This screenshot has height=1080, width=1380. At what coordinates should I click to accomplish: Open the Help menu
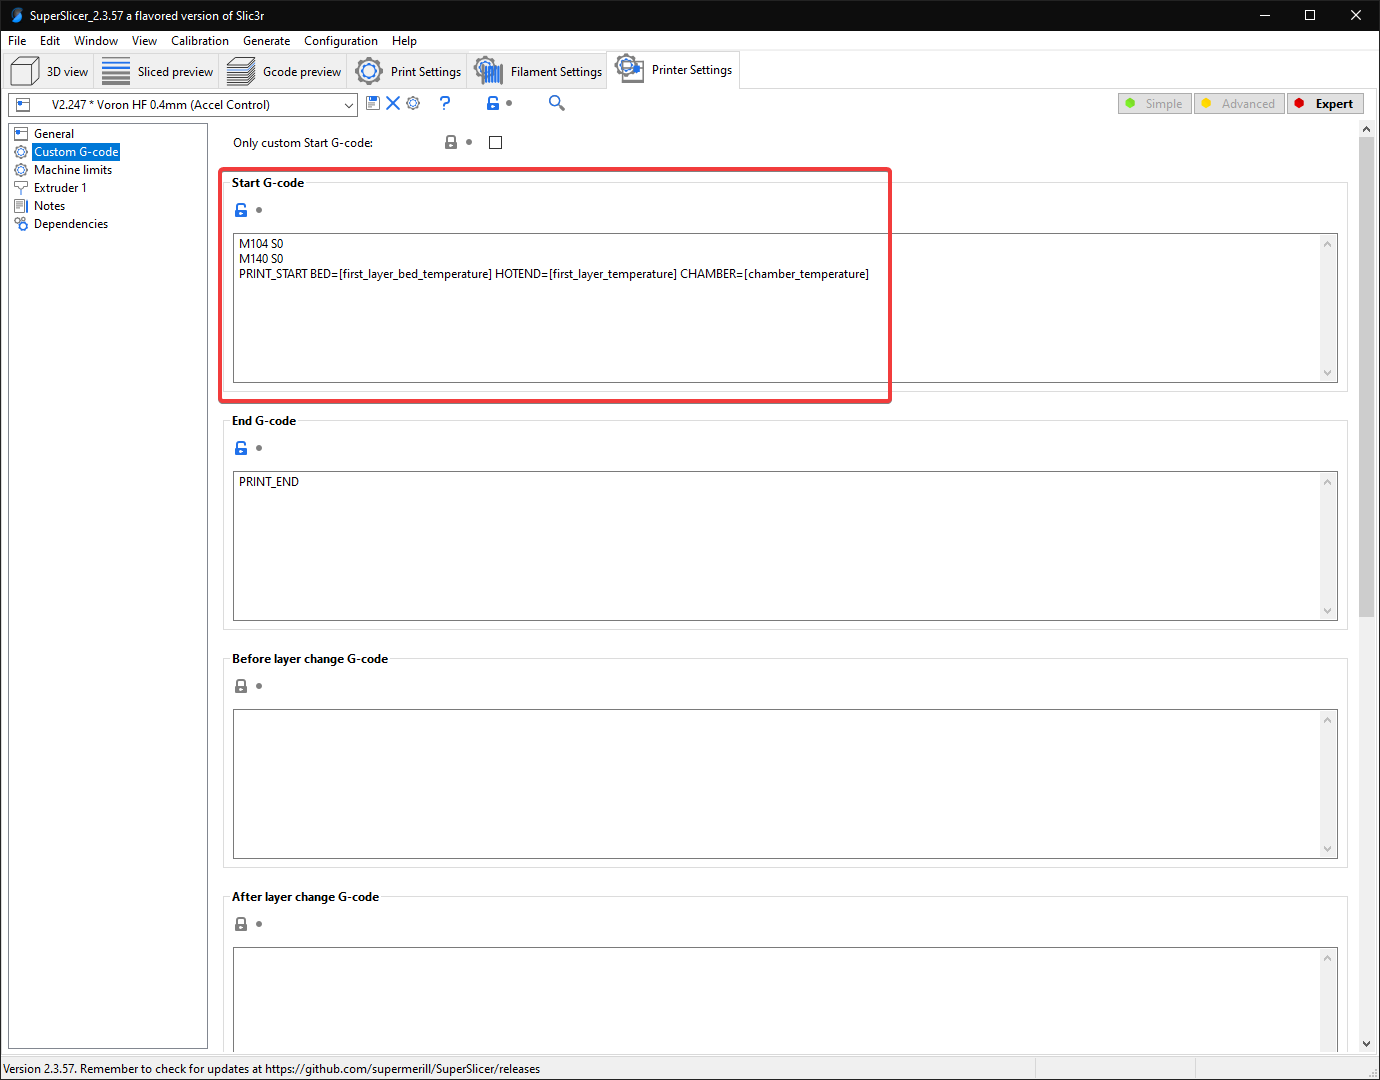coord(404,41)
